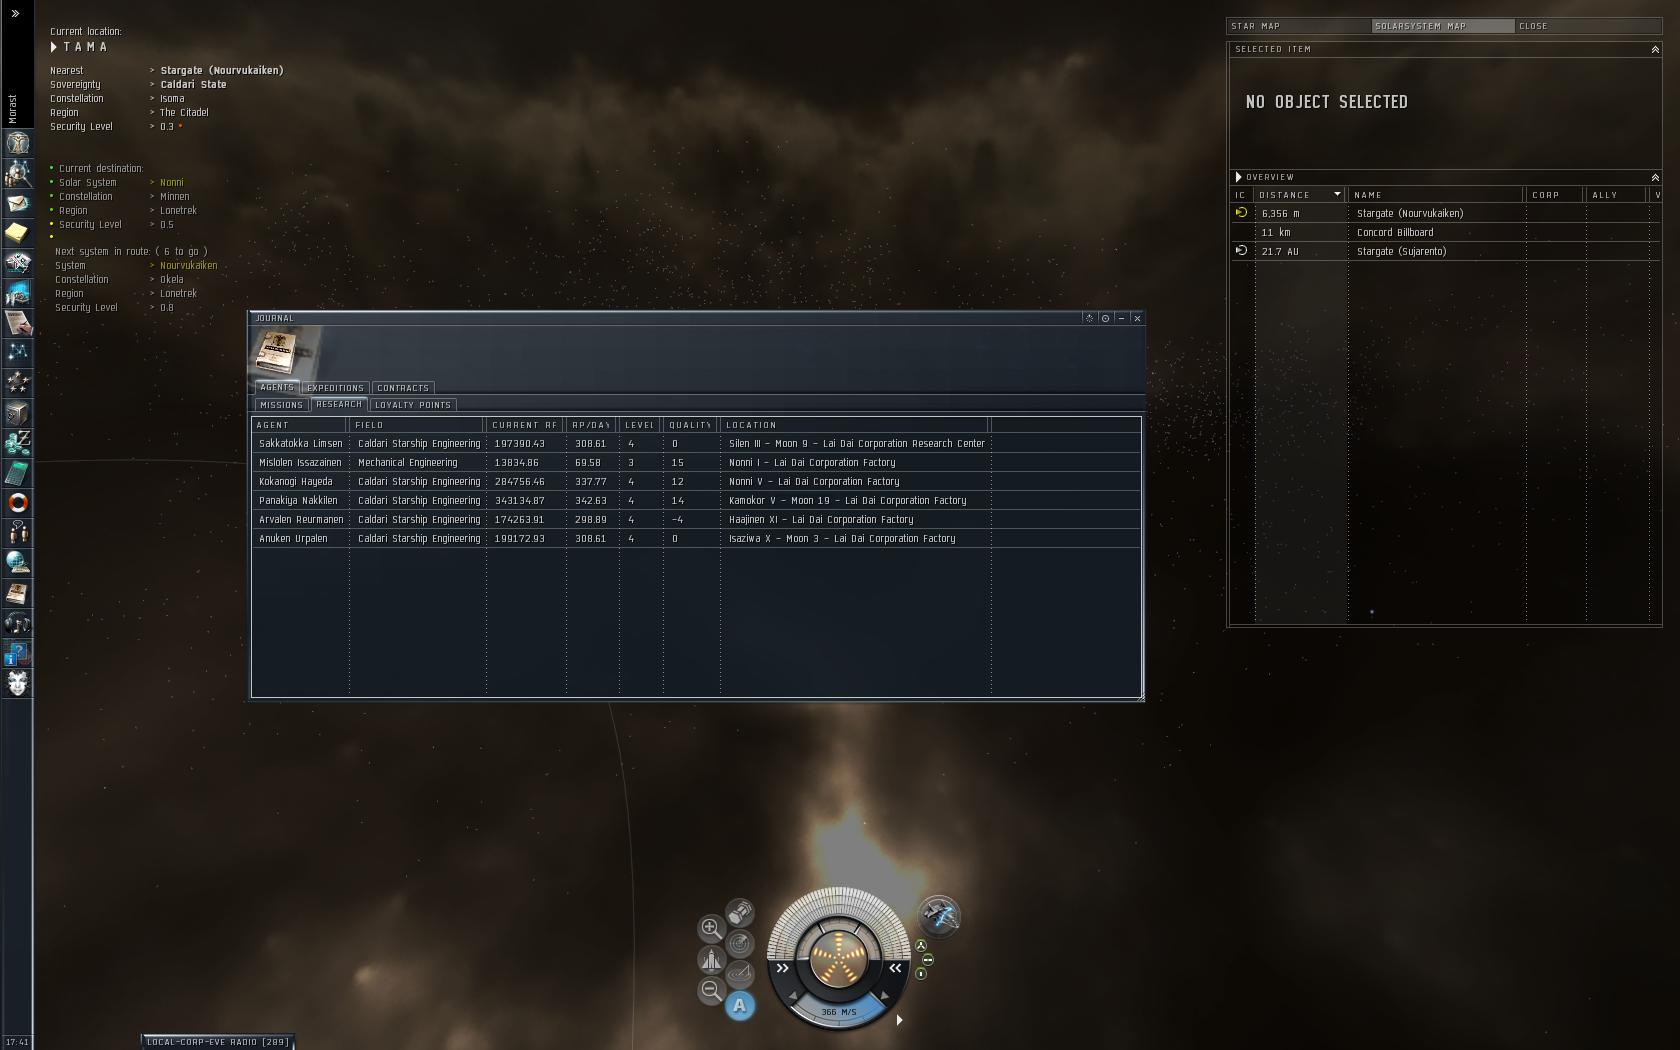Select agent Sakkatokka Limsen row

[x=696, y=443]
